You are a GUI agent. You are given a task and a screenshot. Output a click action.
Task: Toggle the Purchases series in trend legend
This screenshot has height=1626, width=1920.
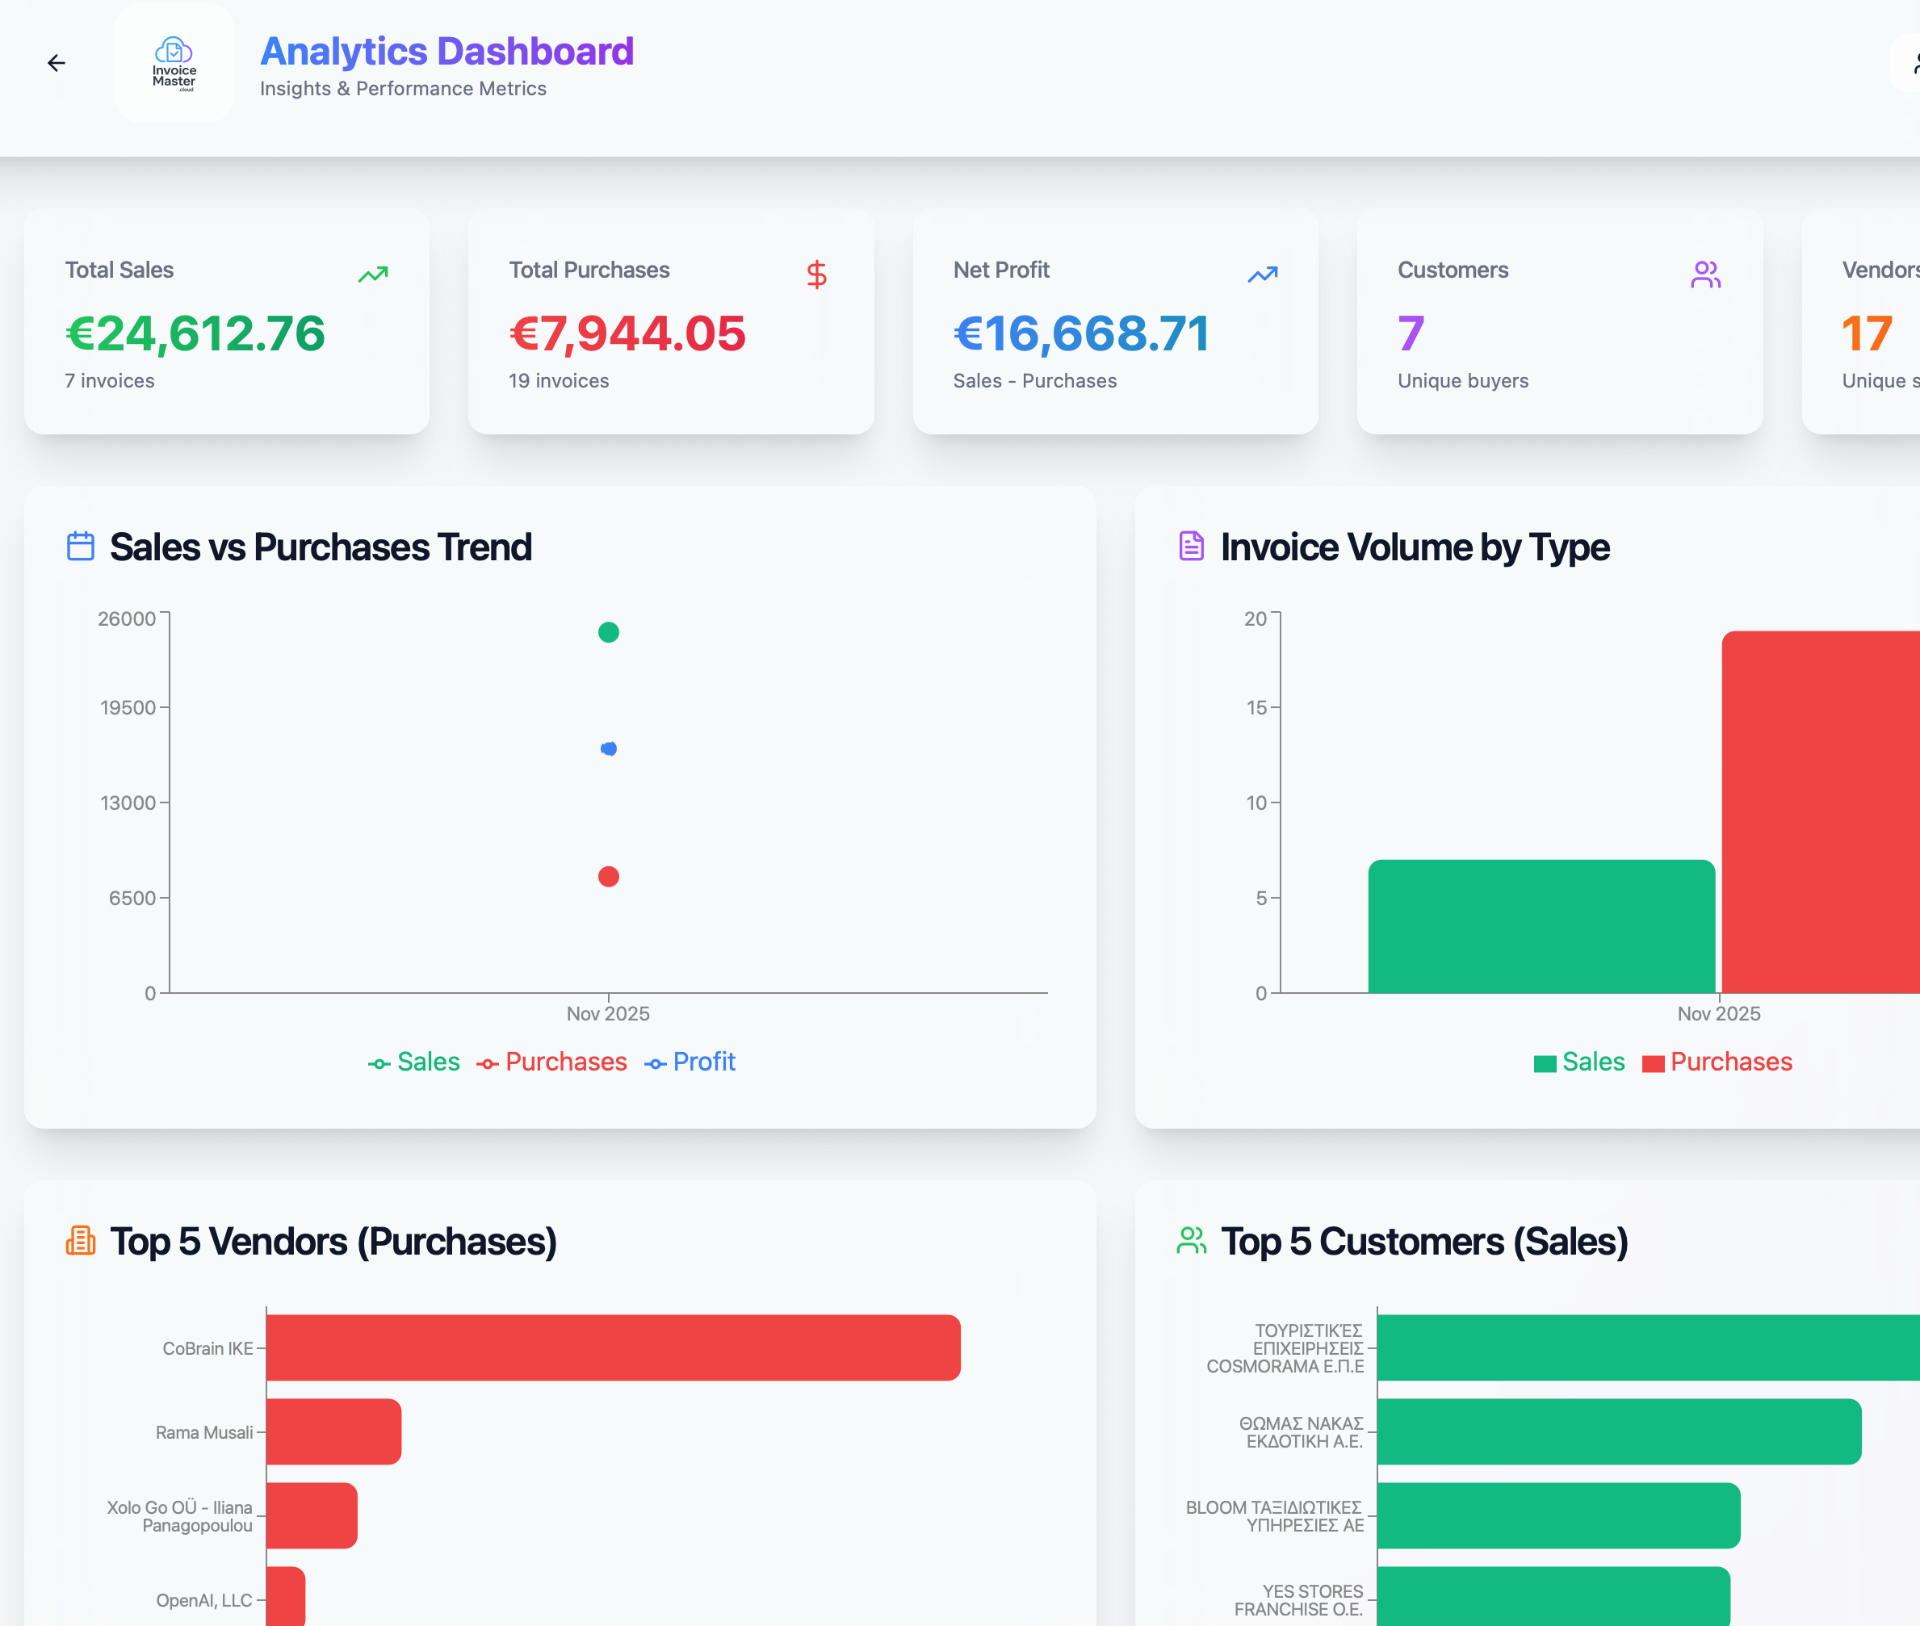[552, 1062]
